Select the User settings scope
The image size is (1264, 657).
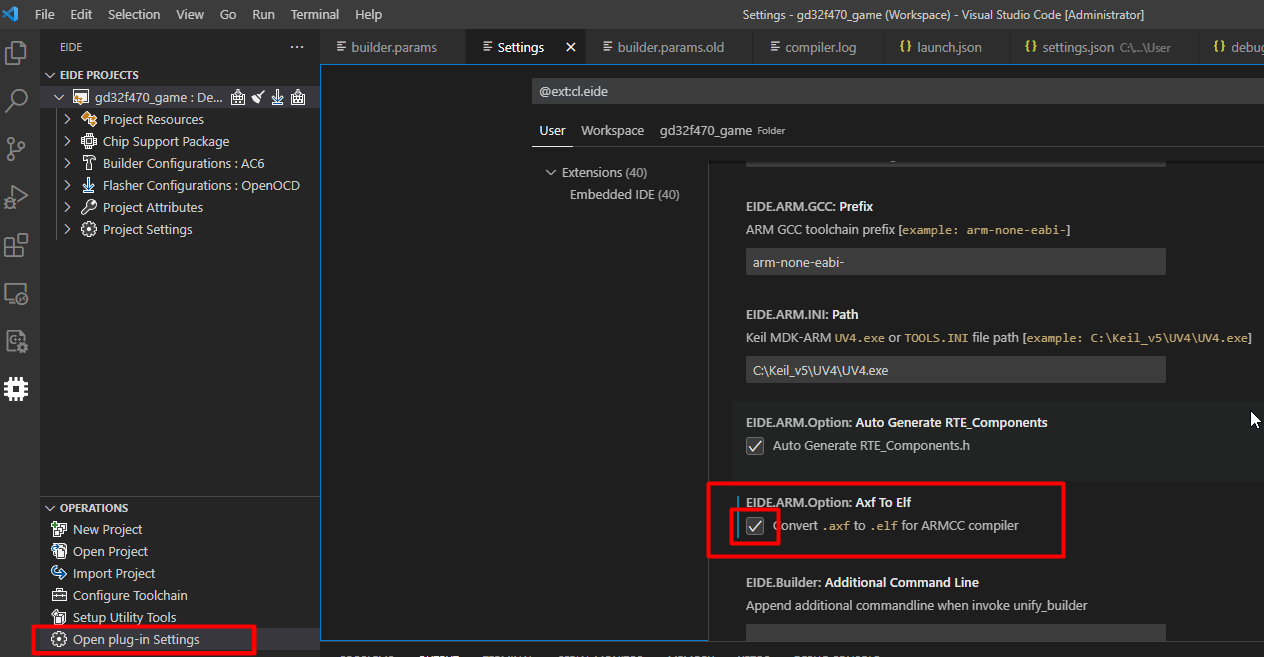point(552,130)
